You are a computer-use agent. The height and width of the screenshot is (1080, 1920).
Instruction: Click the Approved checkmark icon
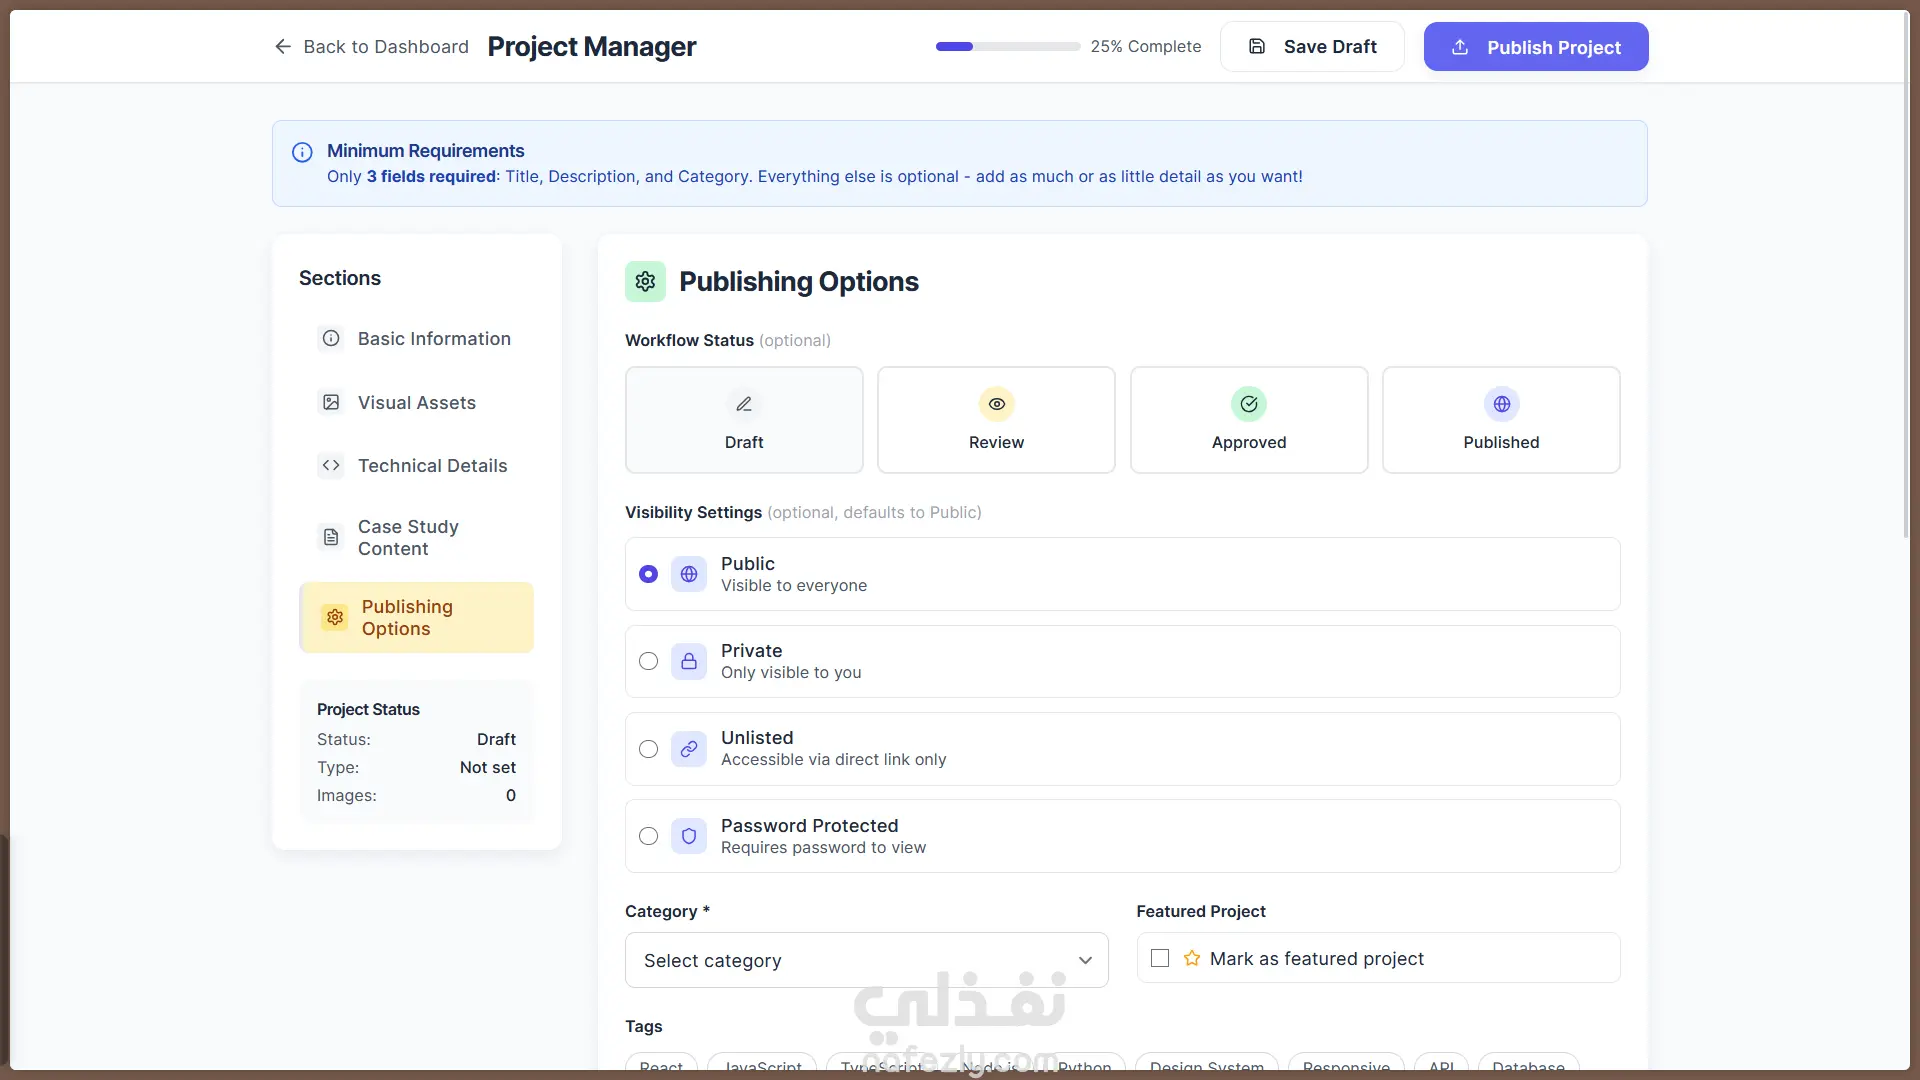pyautogui.click(x=1249, y=404)
